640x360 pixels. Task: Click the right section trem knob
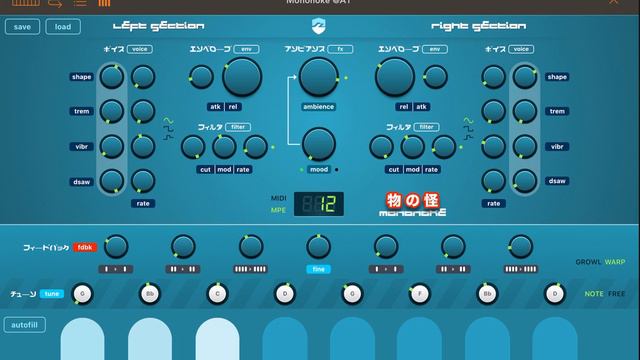pos(524,111)
